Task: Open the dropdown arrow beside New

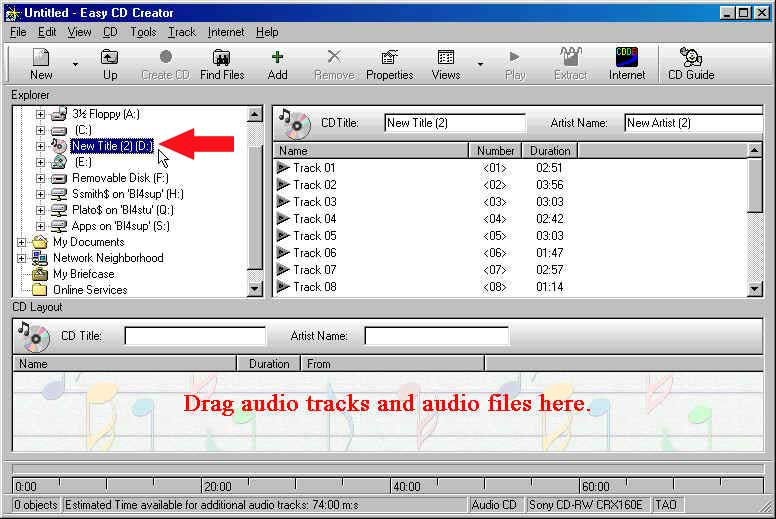Action: tap(75, 64)
